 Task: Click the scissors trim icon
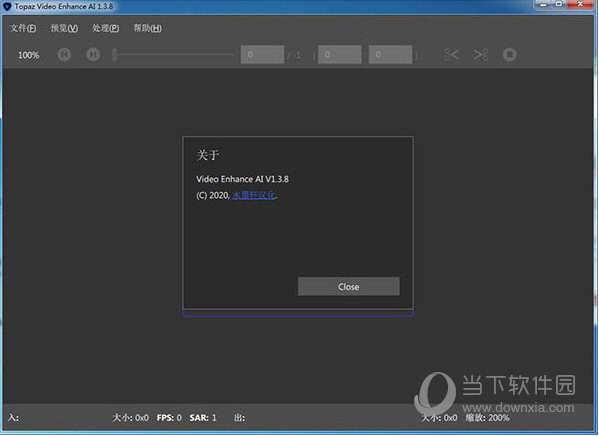tap(452, 55)
